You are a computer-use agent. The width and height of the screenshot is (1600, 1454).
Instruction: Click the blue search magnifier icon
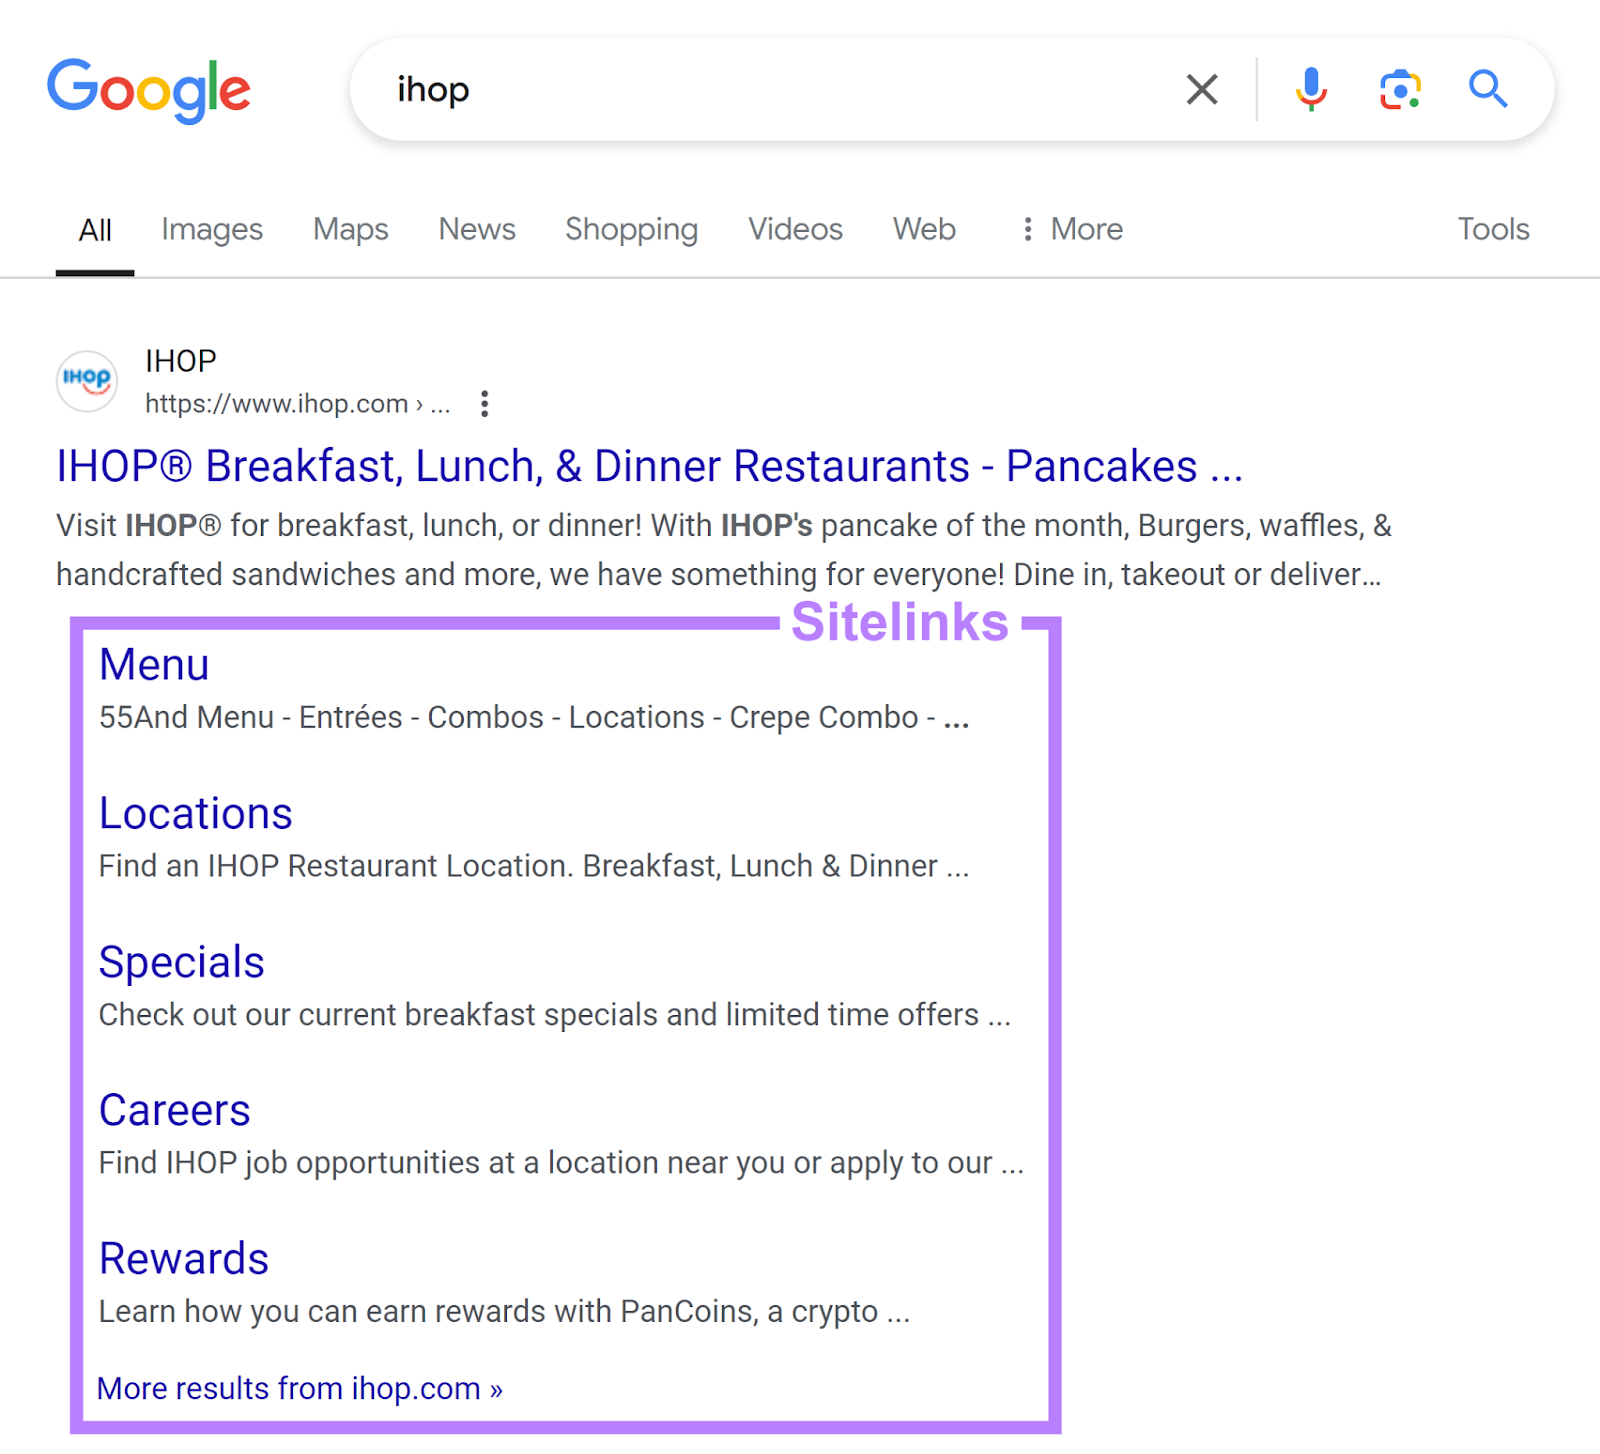click(x=1487, y=89)
